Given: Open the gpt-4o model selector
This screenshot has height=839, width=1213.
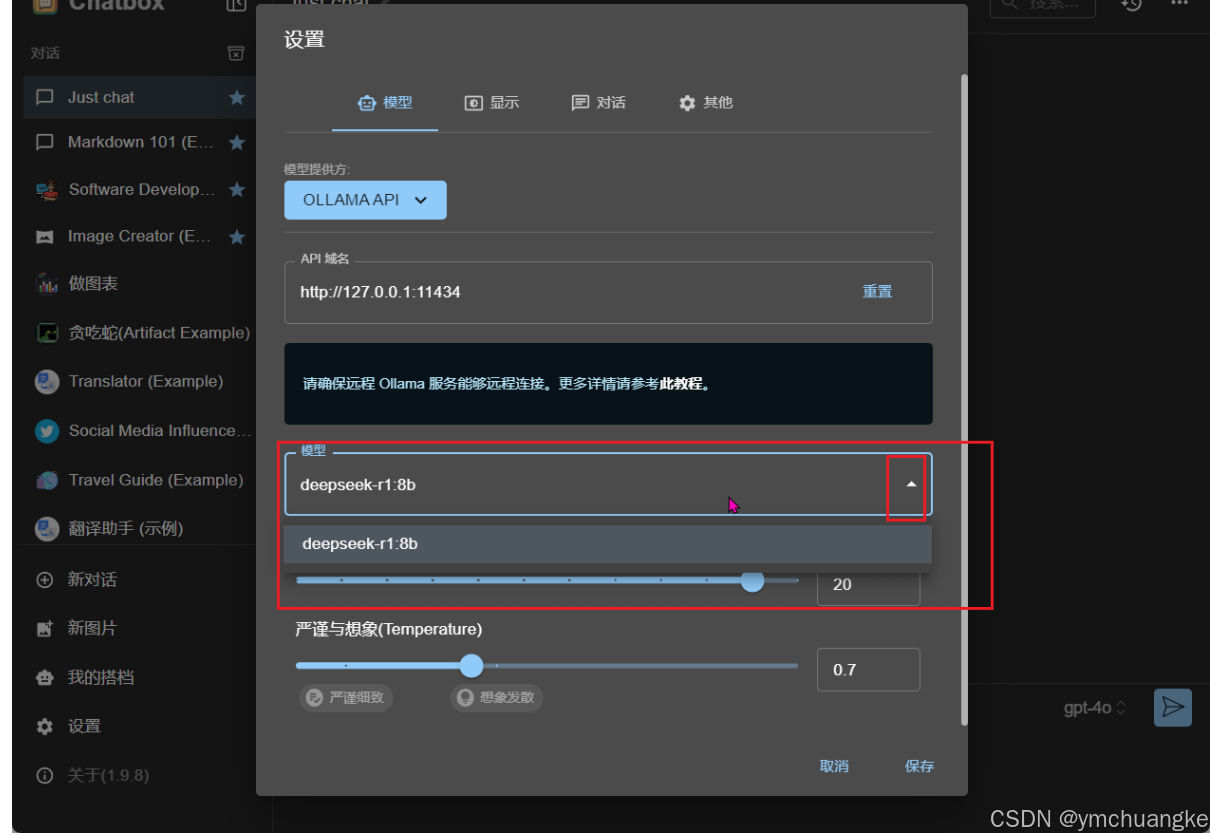Looking at the screenshot, I should (1092, 708).
